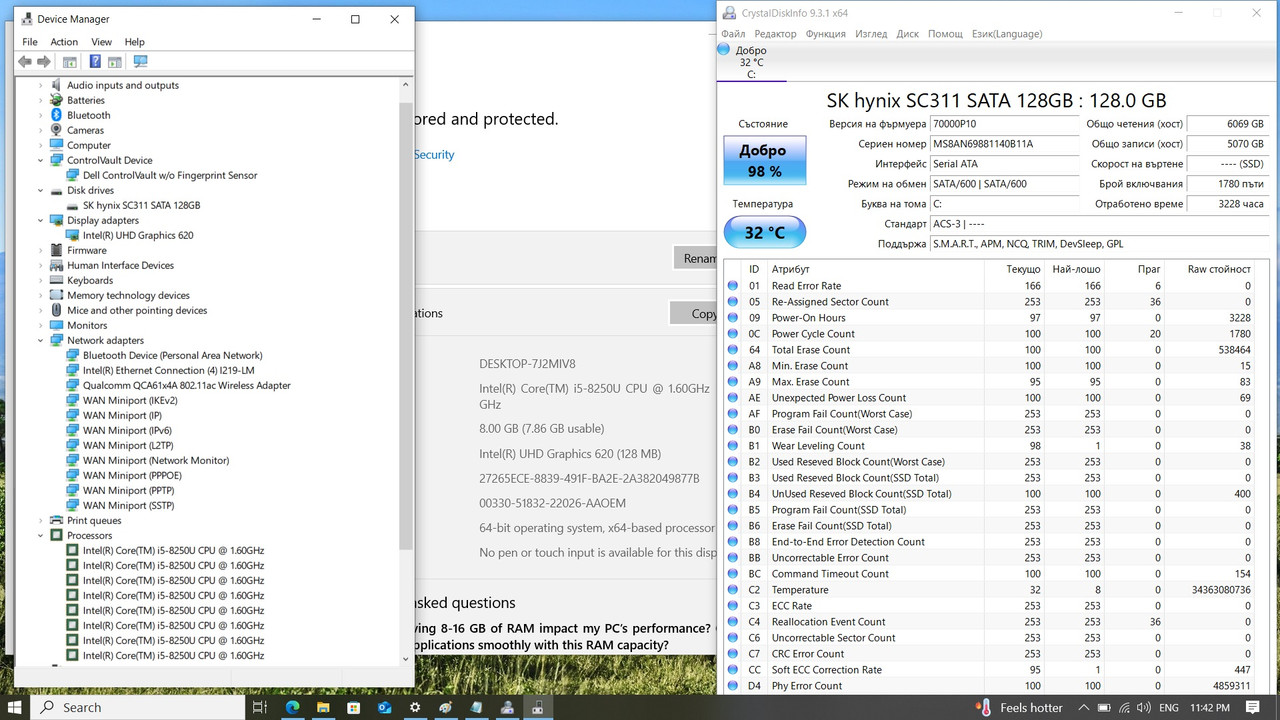Screen dimensions: 1280x720
Task: Click the Intel UHD Graphics 620 adapter icon
Action: pyautogui.click(x=73, y=235)
